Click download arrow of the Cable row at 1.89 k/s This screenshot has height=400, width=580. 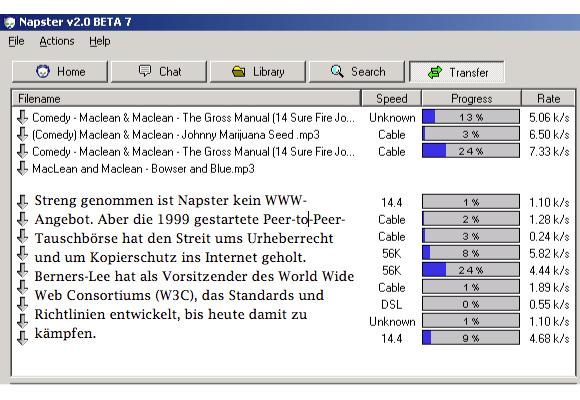click(22, 287)
